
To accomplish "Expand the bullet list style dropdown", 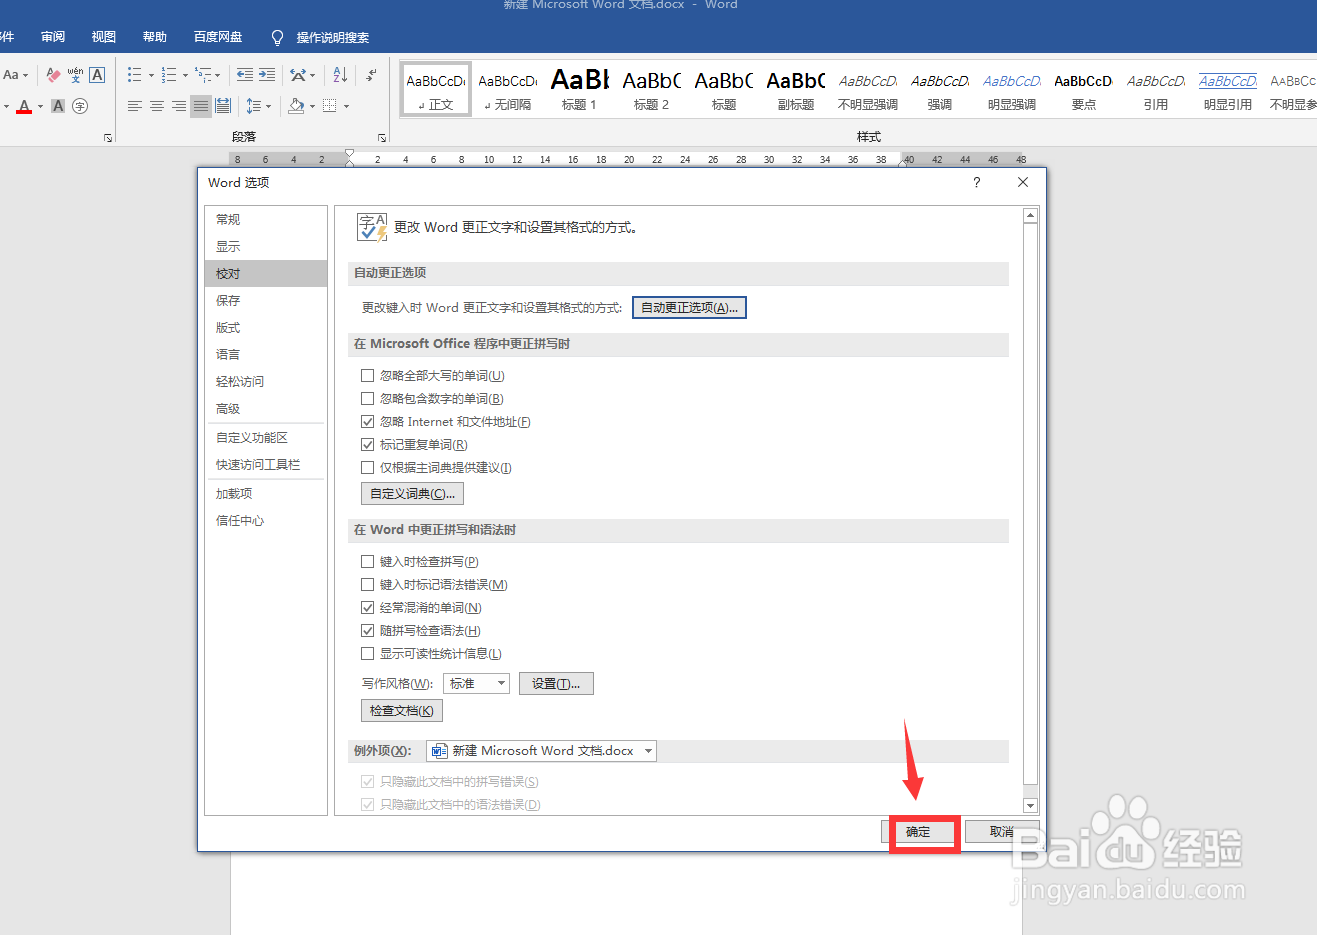I will (x=151, y=76).
